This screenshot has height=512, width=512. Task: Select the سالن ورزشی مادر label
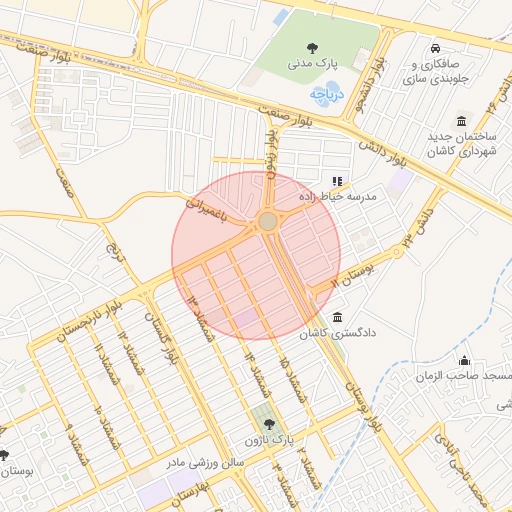205,464
